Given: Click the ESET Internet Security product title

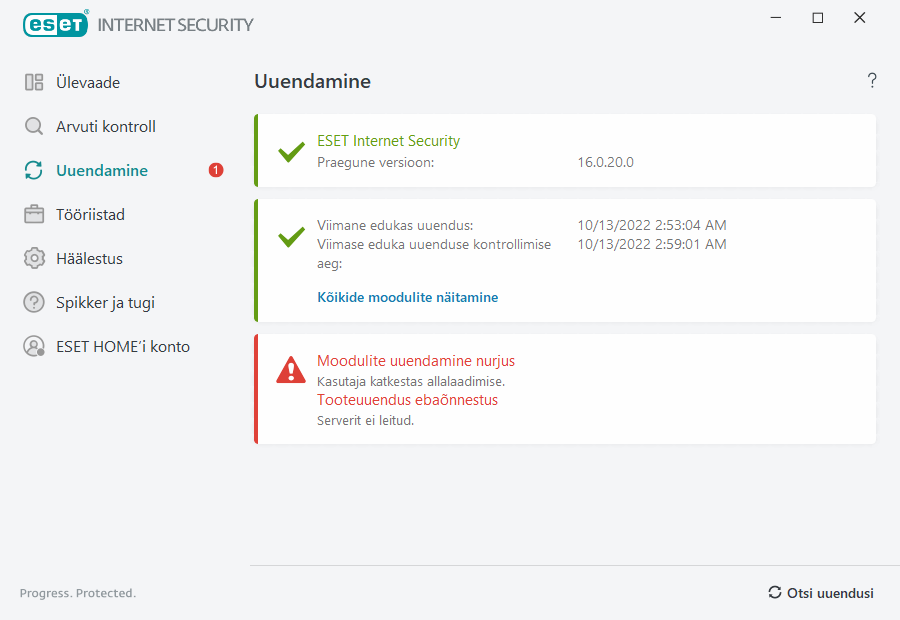Looking at the screenshot, I should 388,141.
